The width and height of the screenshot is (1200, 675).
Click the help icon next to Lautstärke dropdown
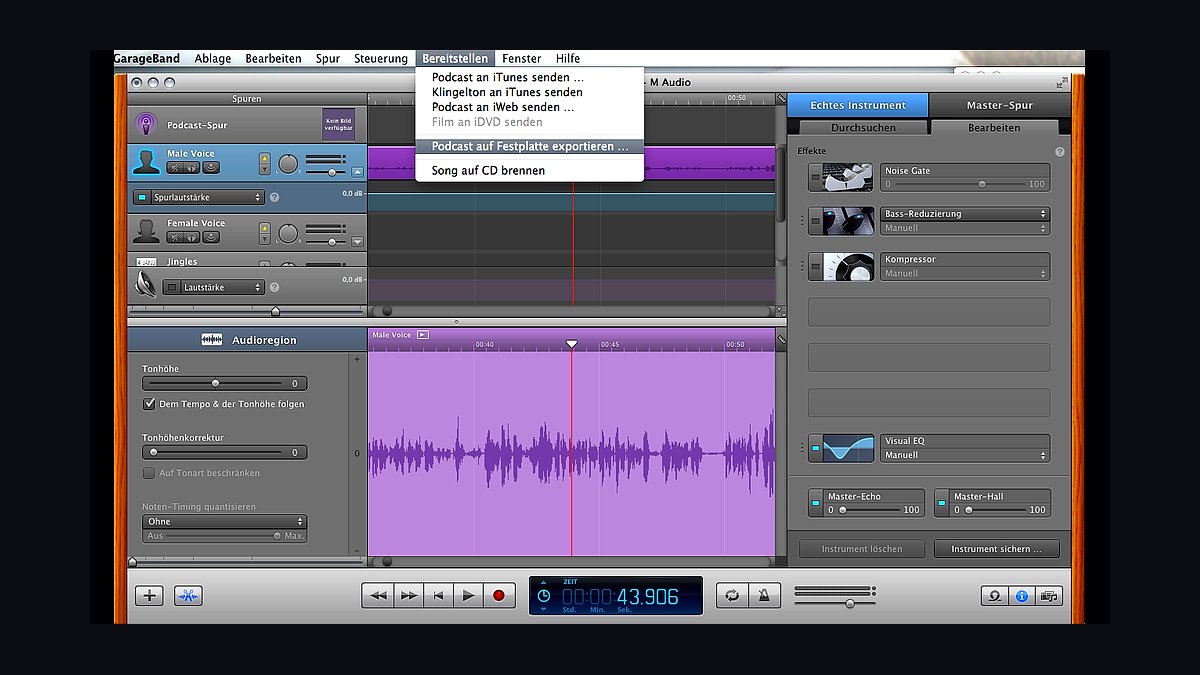[274, 287]
